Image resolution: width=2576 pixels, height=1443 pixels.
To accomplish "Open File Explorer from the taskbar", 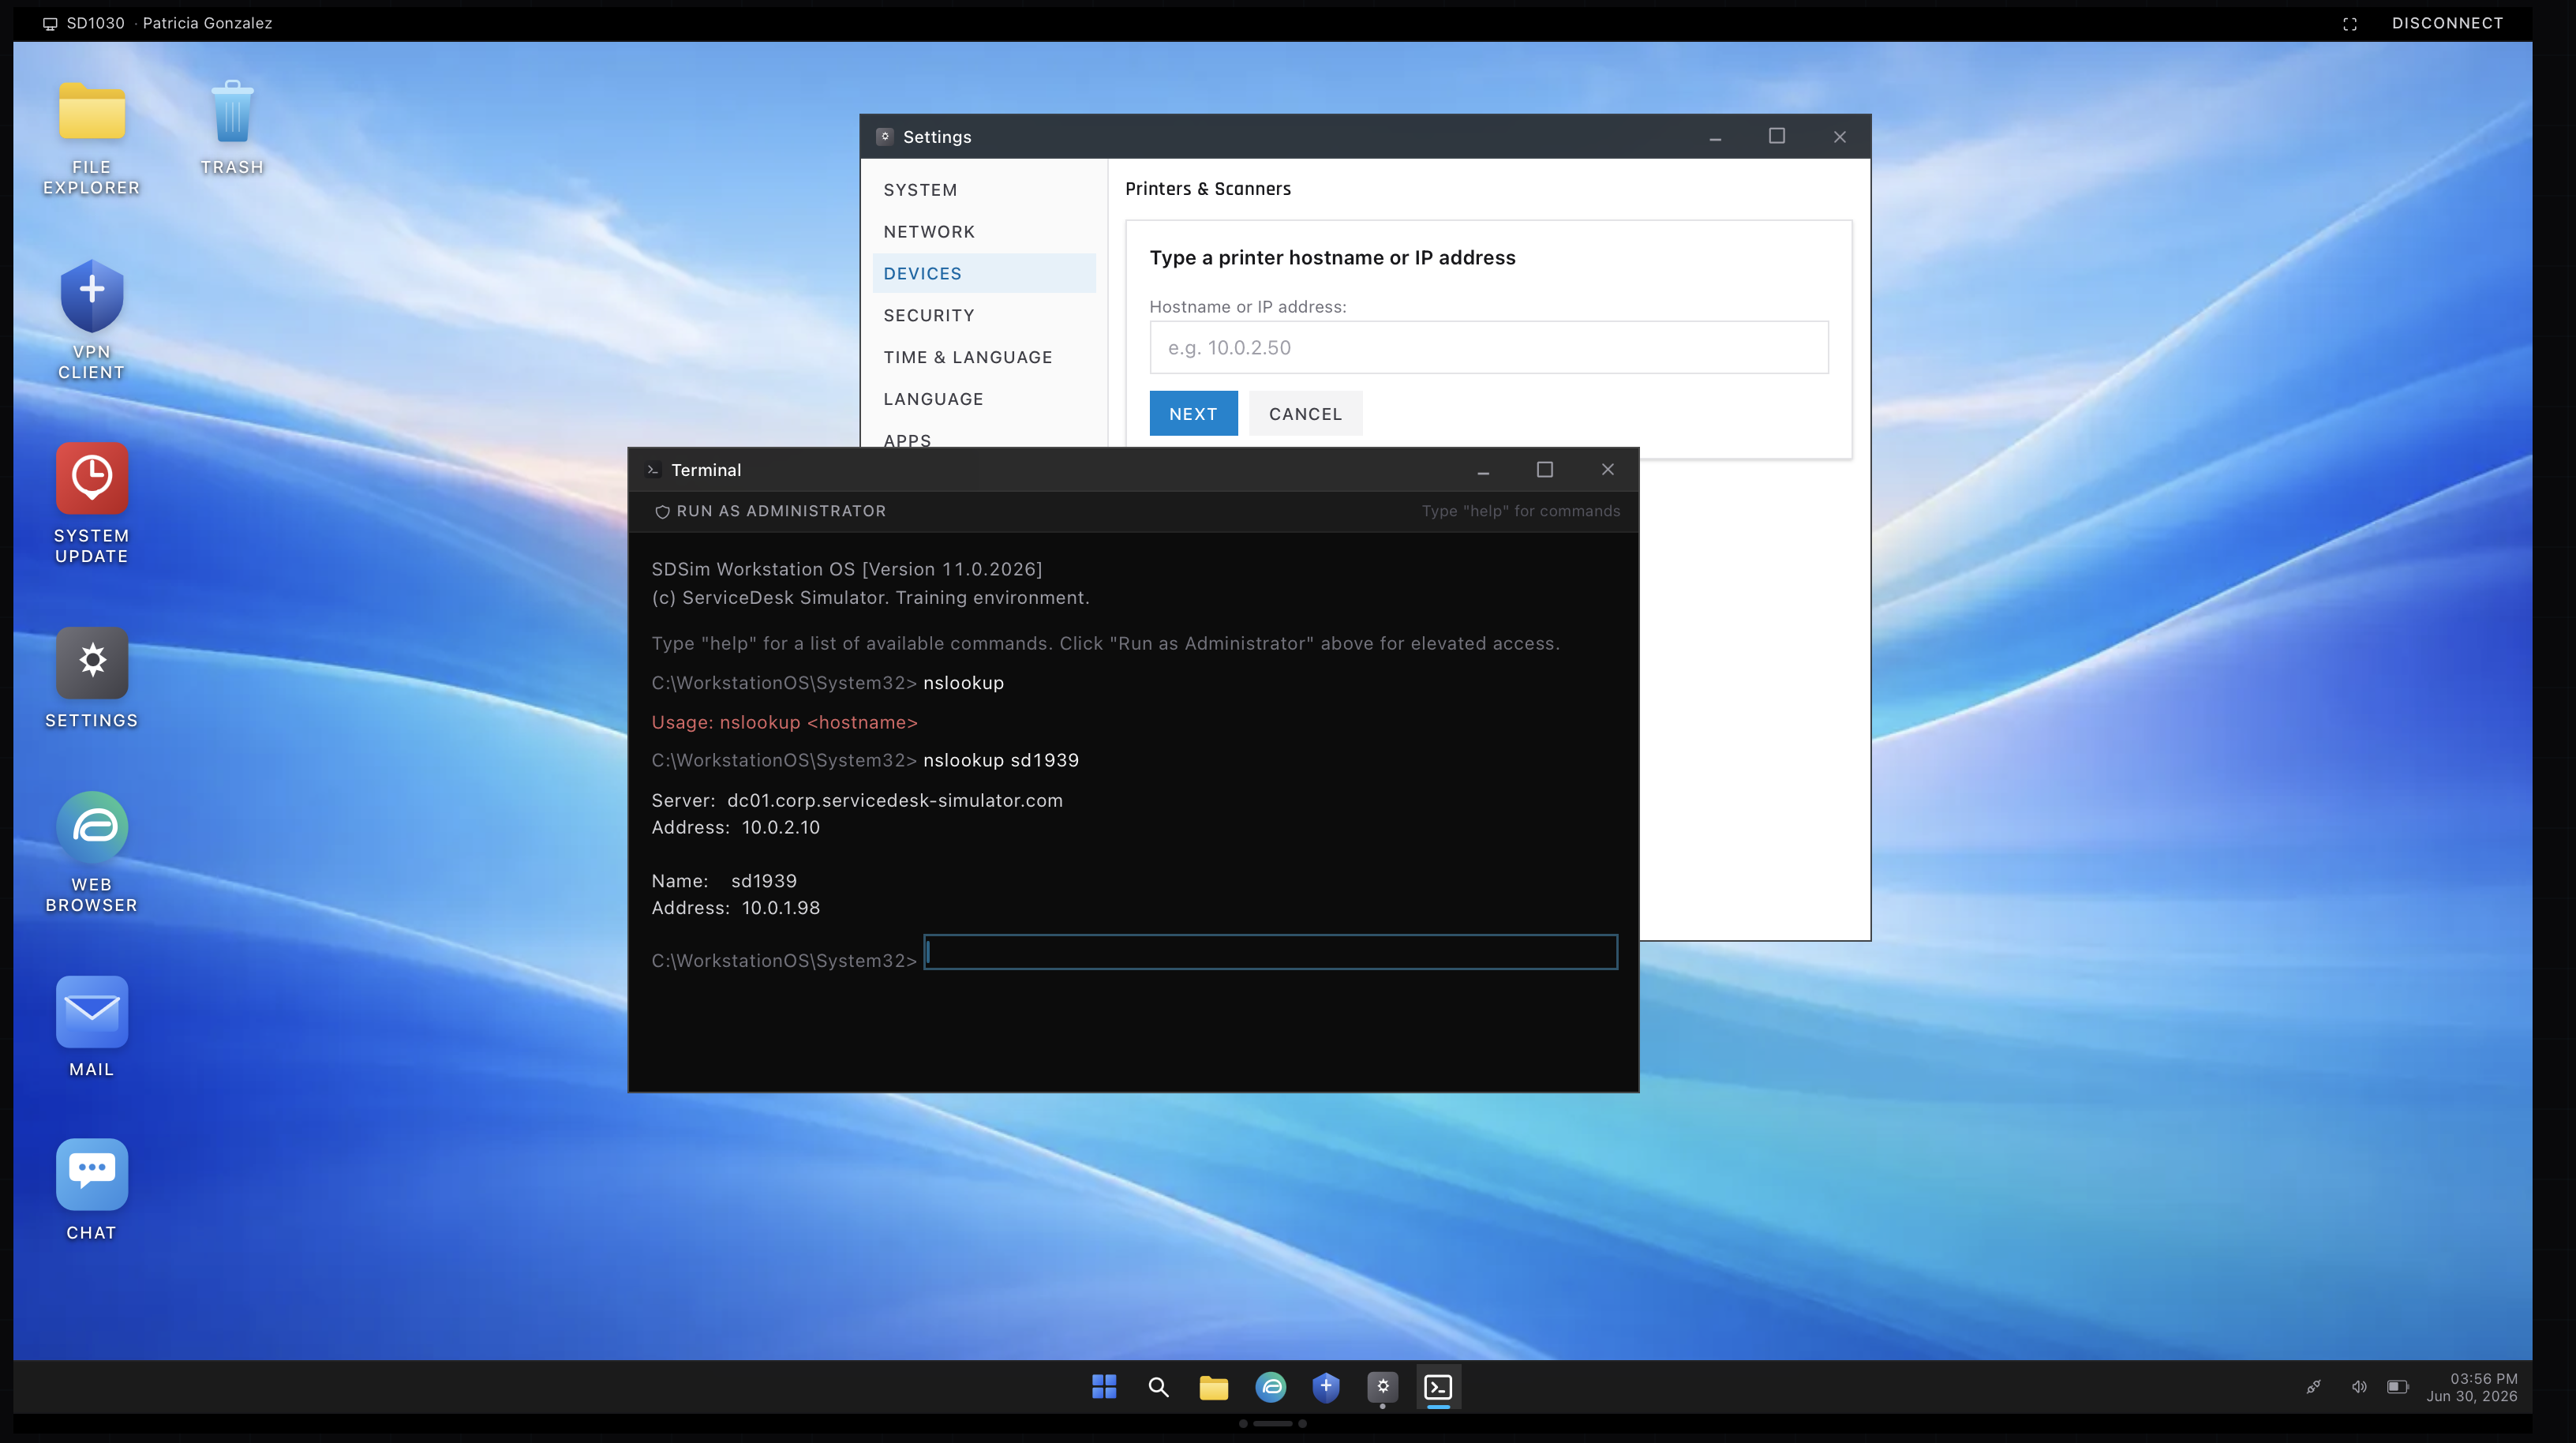I will (x=1213, y=1386).
